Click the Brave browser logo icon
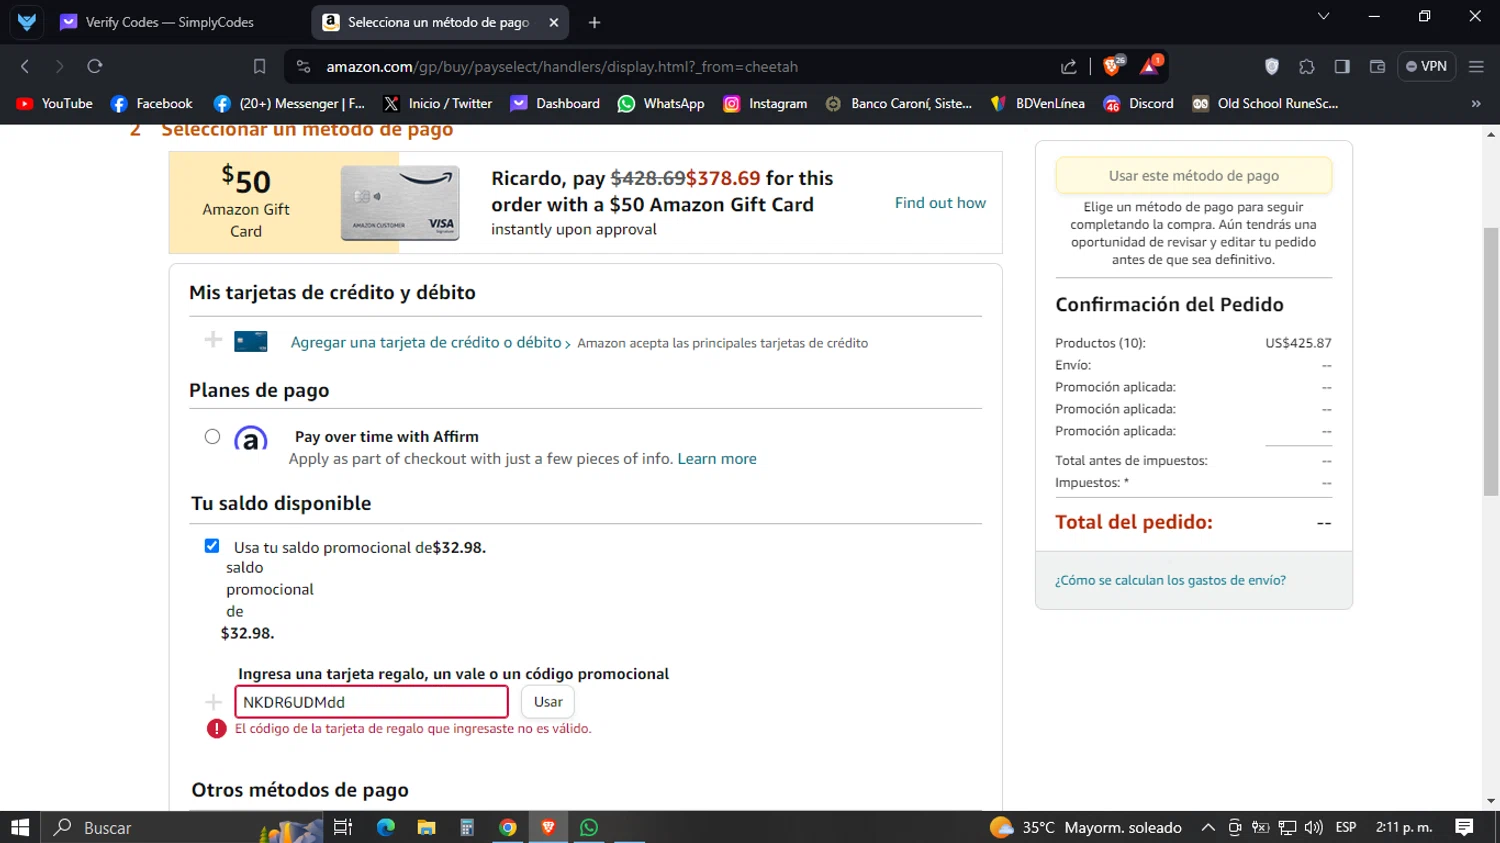Viewport: 1500px width, 843px height. [27, 22]
